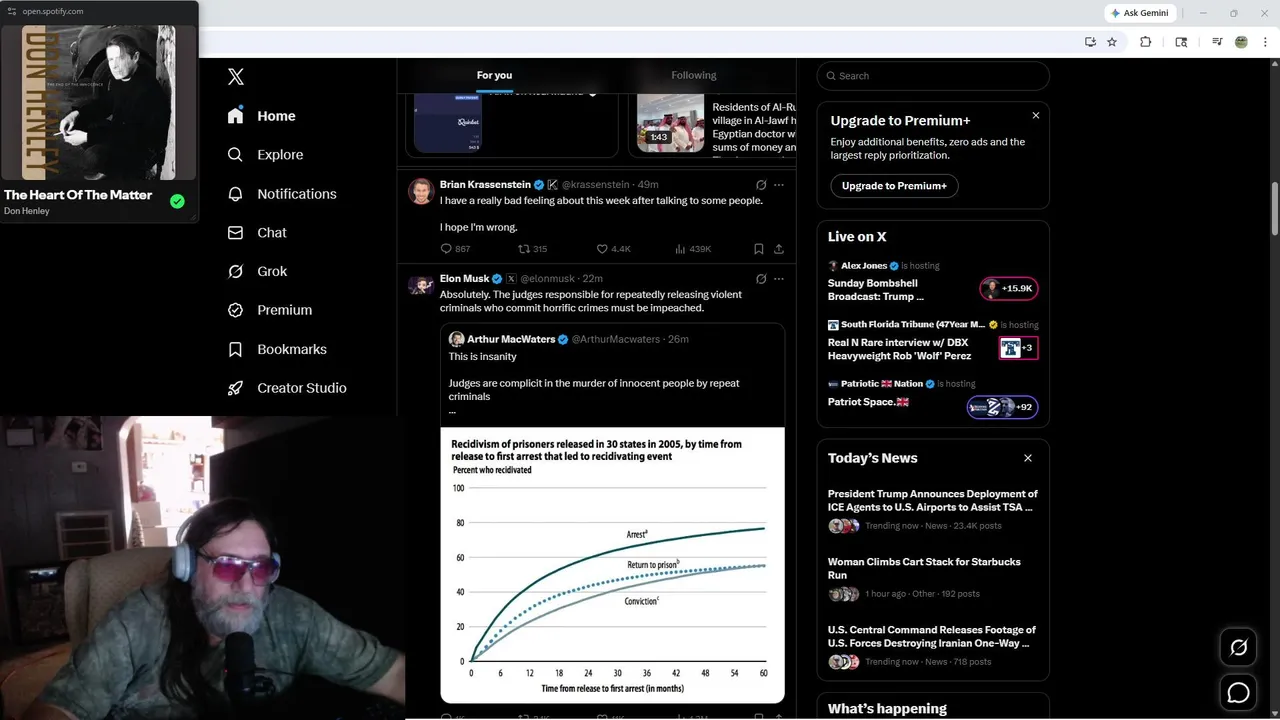The image size is (1280, 720).
Task: Open more options on Elon Musk's post
Action: point(779,279)
